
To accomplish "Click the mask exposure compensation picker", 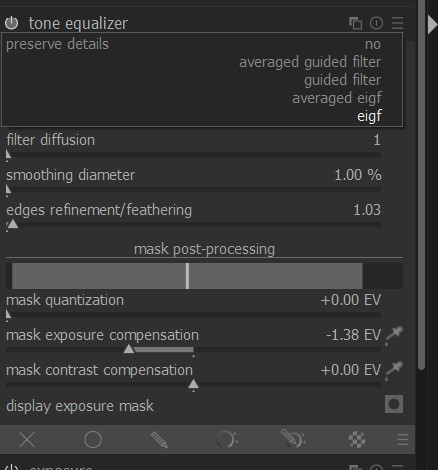I will click(394, 335).
